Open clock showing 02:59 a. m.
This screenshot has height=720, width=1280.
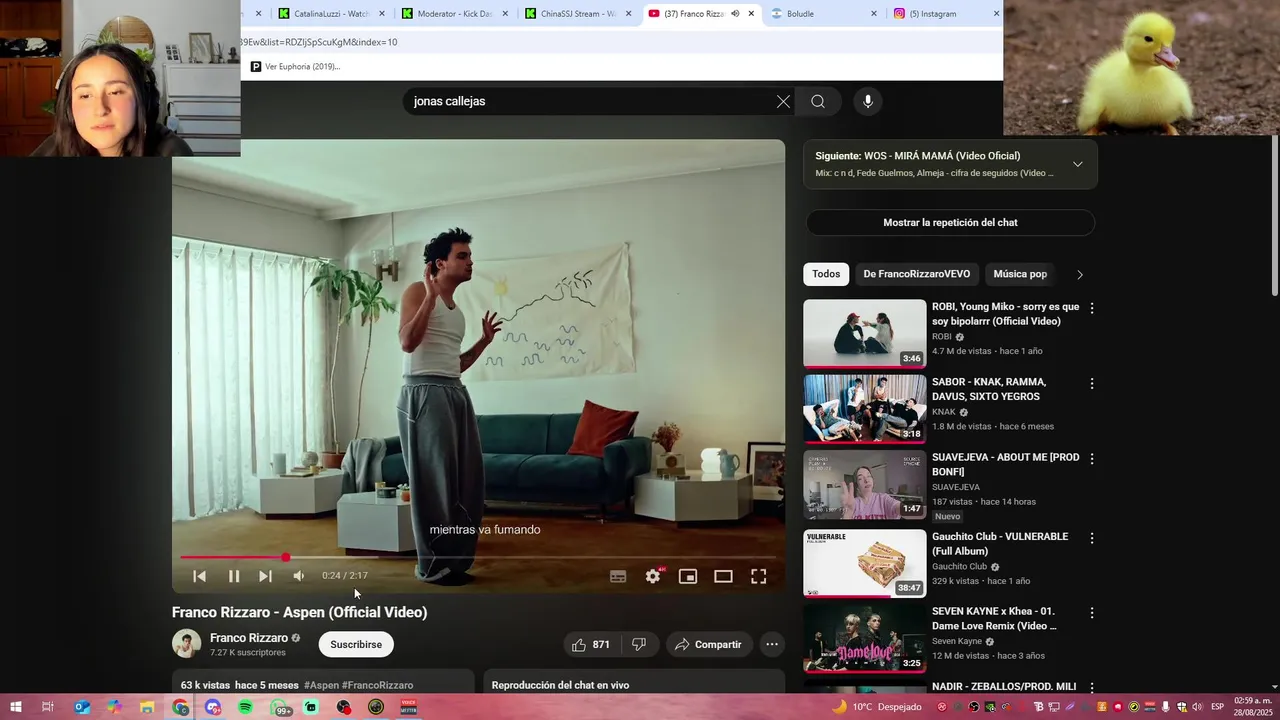click(x=1253, y=707)
